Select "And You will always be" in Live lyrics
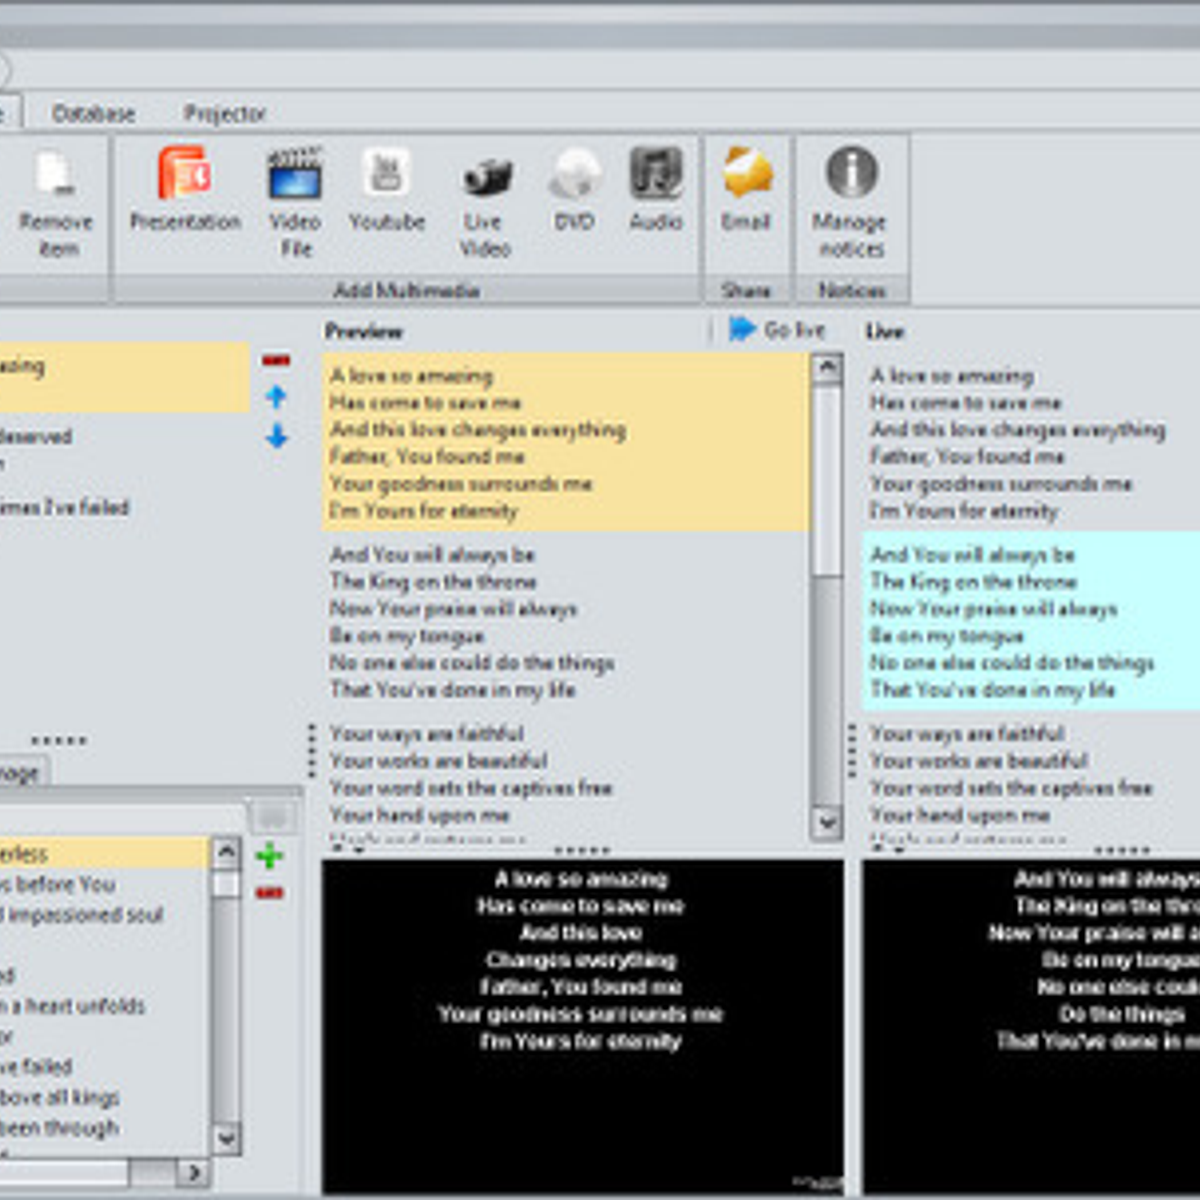 (x=973, y=555)
